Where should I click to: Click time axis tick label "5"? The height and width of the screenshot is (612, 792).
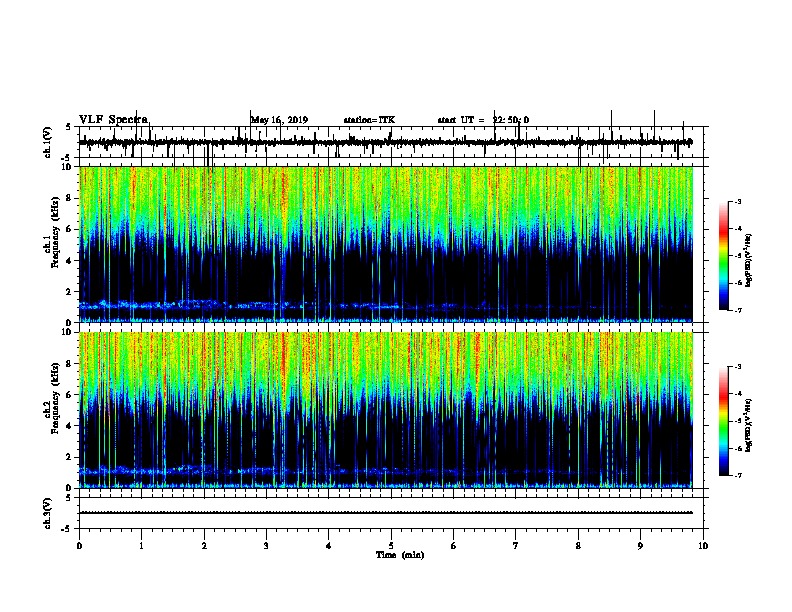tap(391, 546)
